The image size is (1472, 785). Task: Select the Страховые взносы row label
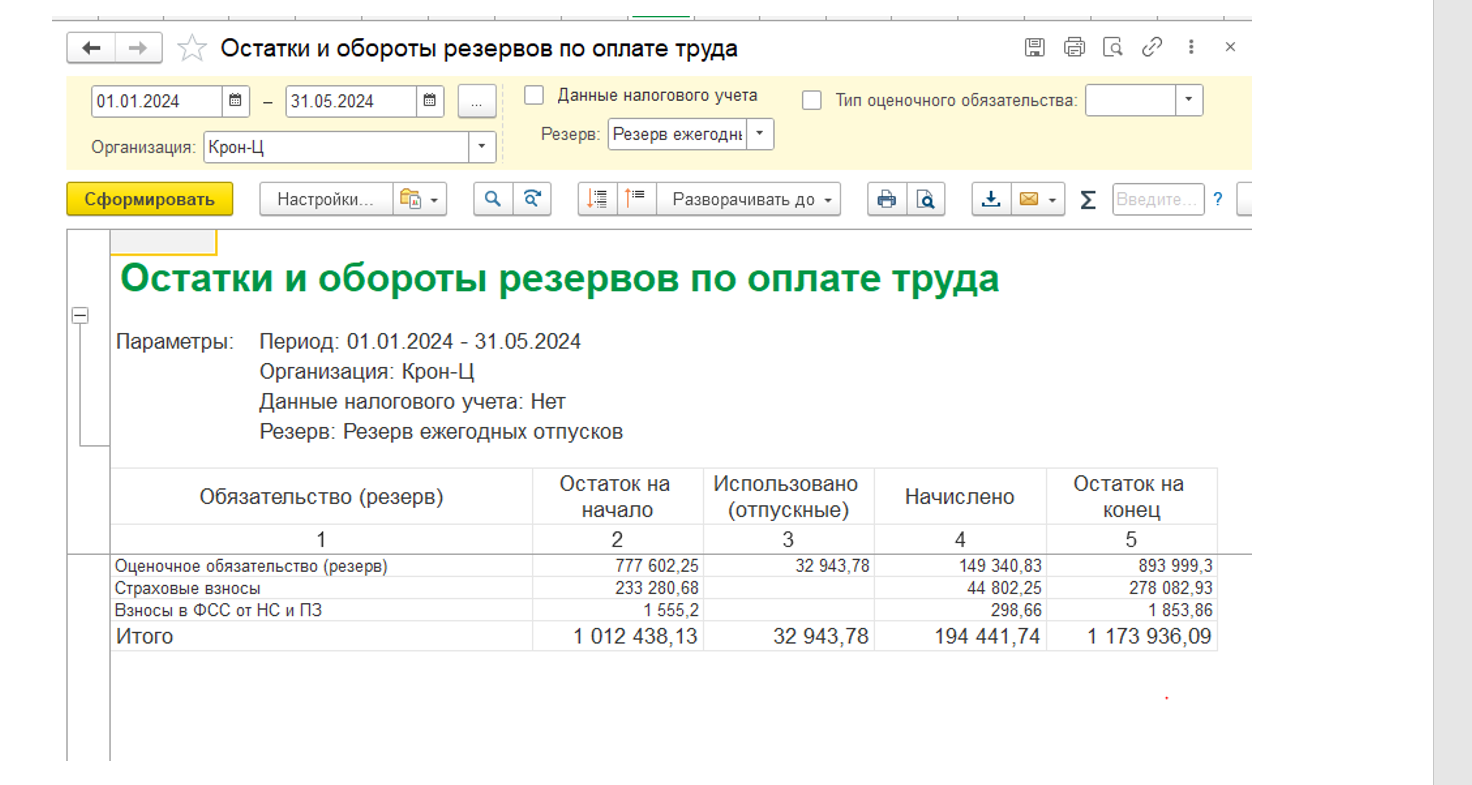point(188,588)
